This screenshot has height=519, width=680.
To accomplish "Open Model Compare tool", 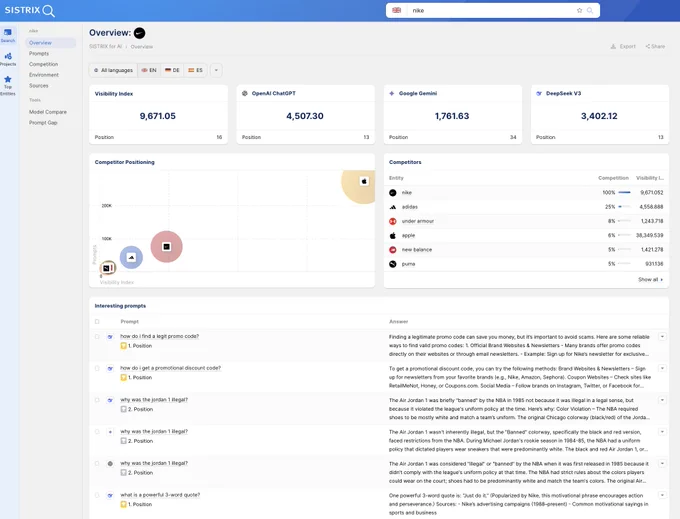I will tap(48, 112).
